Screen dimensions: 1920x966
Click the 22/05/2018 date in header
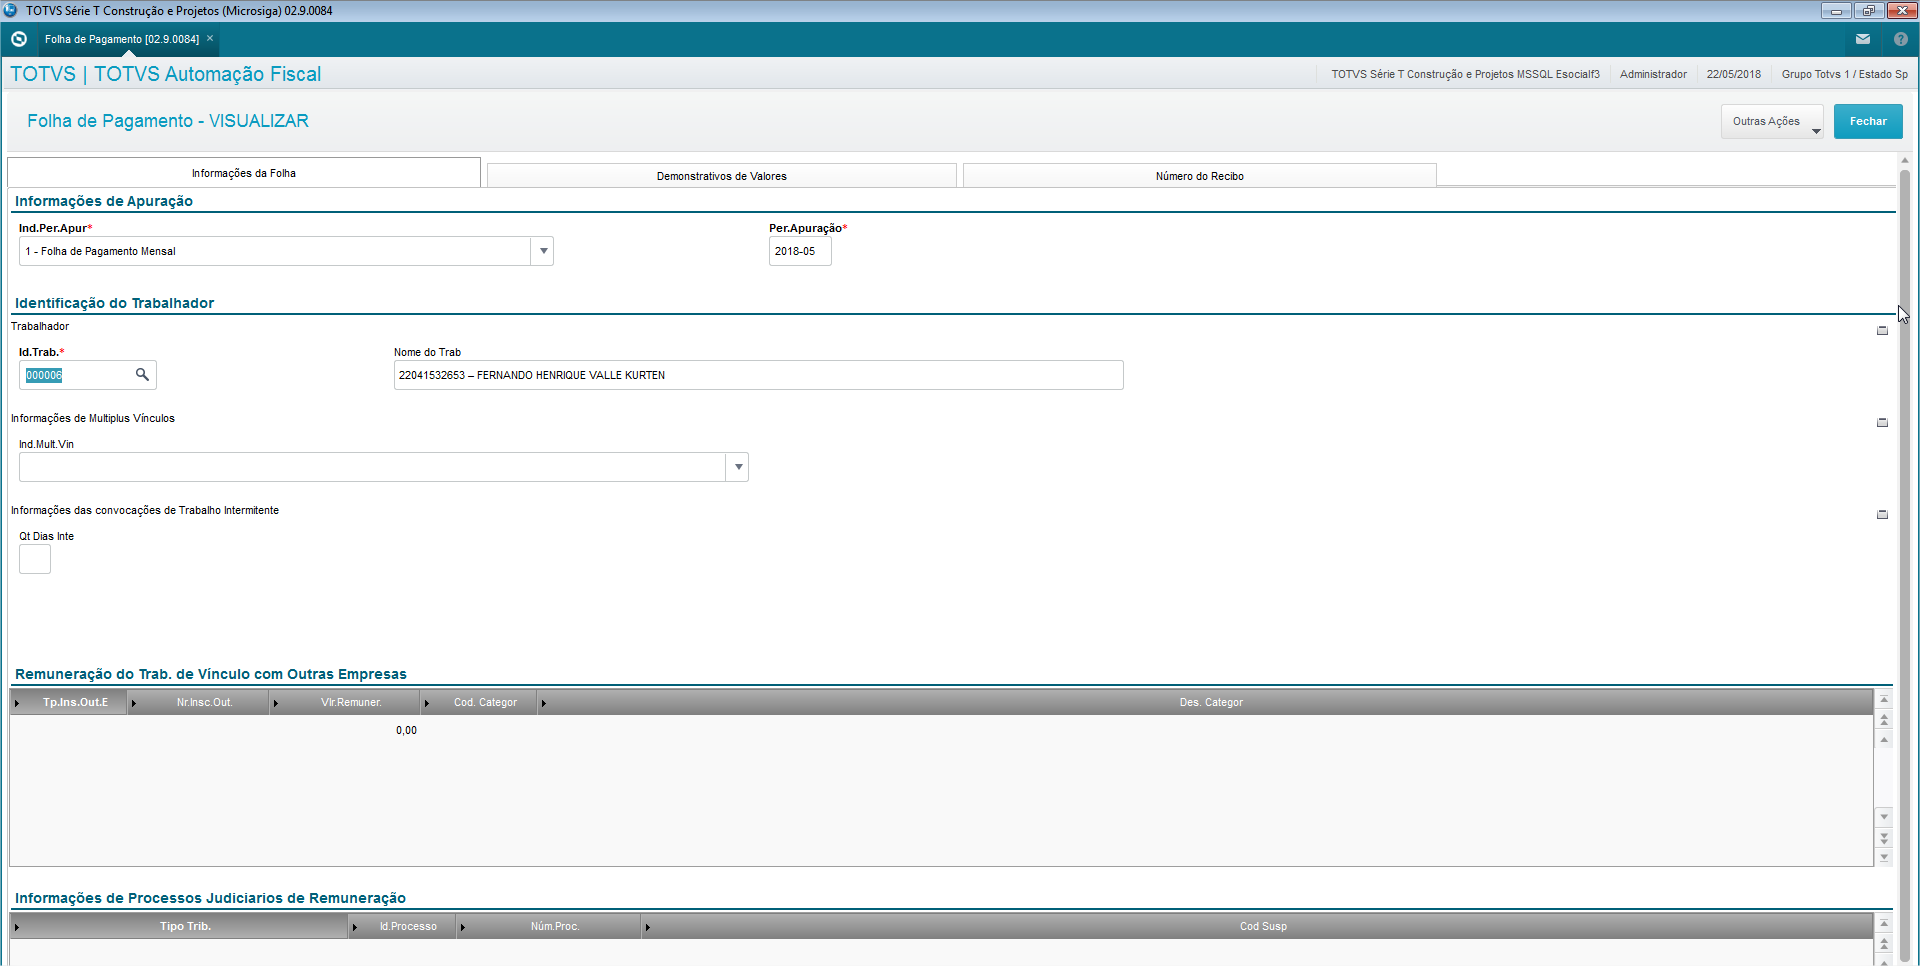click(x=1734, y=74)
